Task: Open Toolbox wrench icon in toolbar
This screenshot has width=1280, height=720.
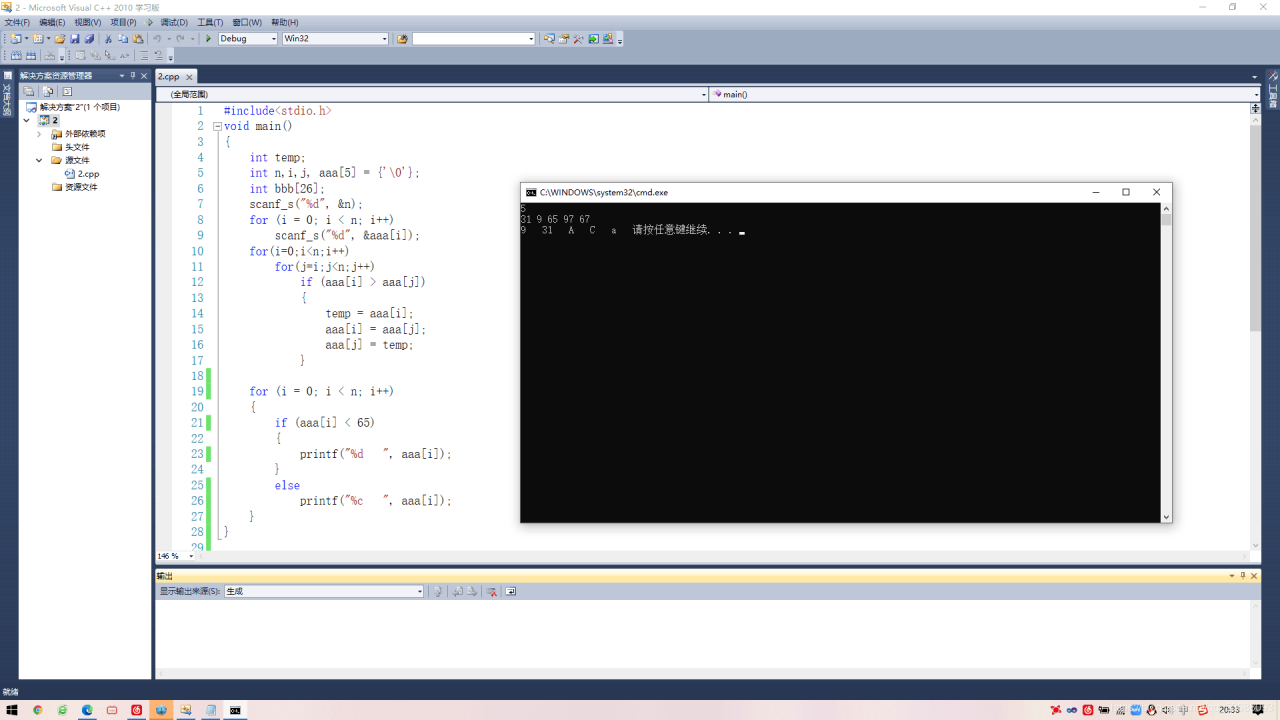Action: (578, 39)
